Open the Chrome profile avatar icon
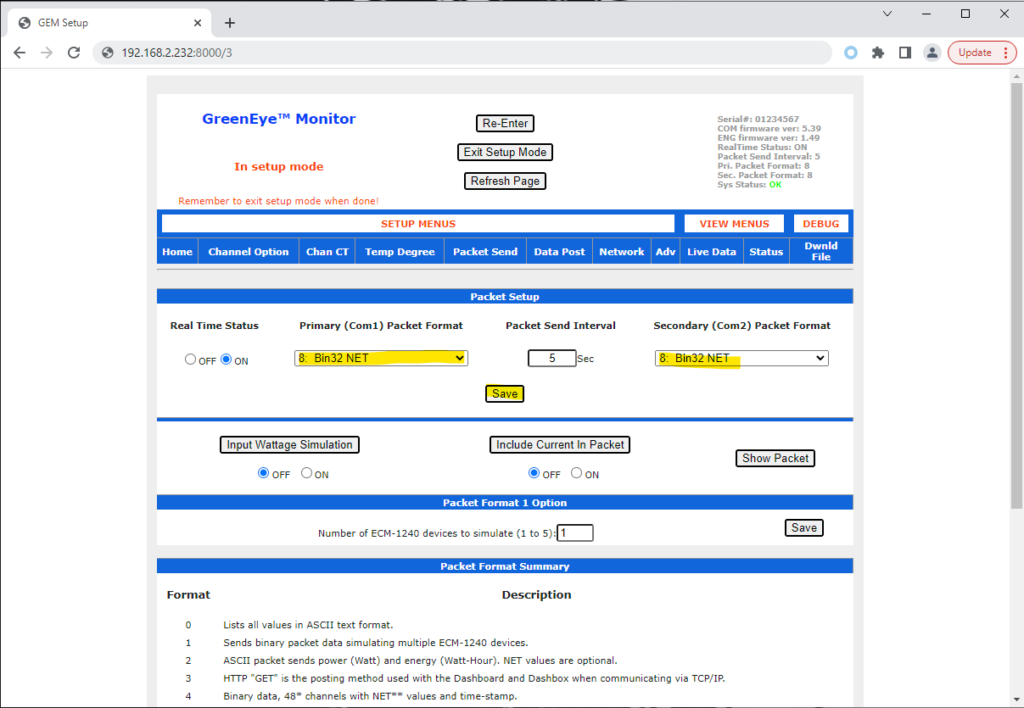The image size is (1024, 708). tap(931, 53)
